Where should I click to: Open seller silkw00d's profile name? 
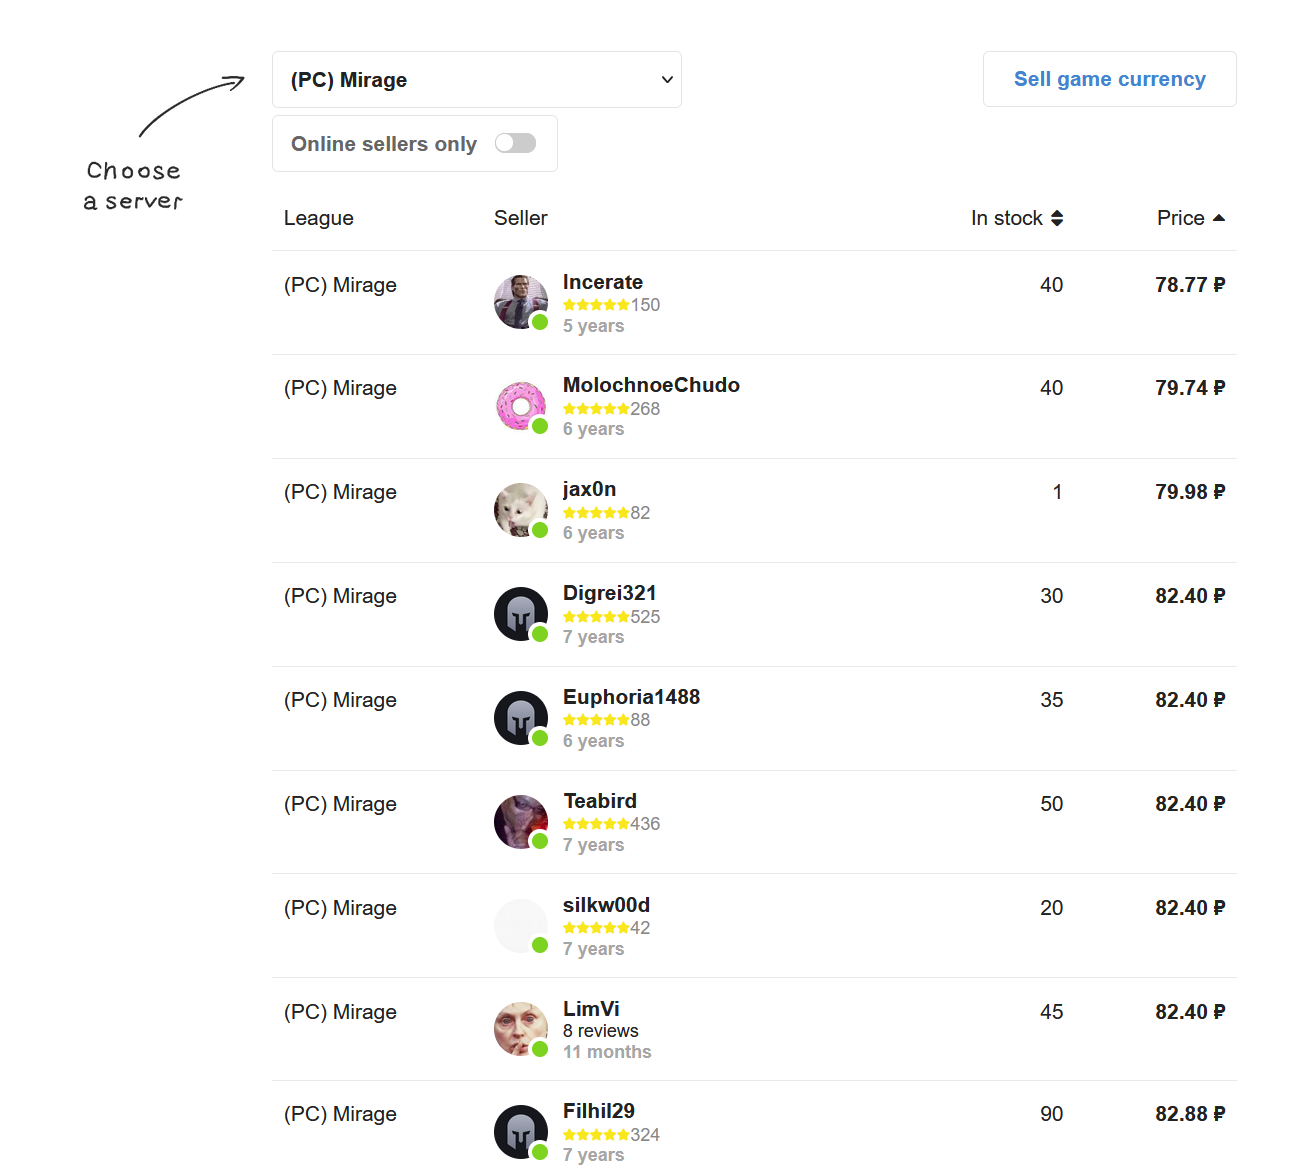606,905
